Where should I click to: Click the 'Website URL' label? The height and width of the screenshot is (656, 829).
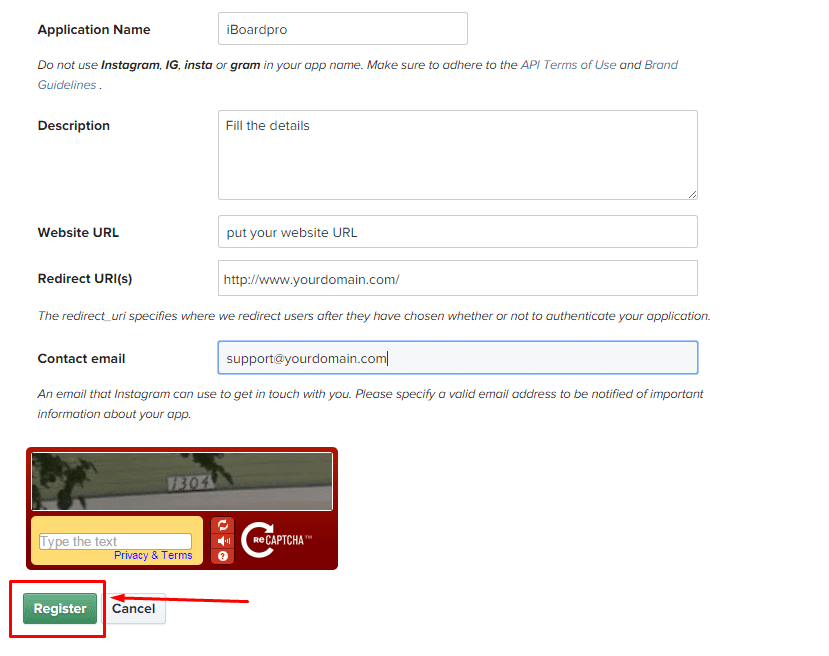(x=78, y=233)
